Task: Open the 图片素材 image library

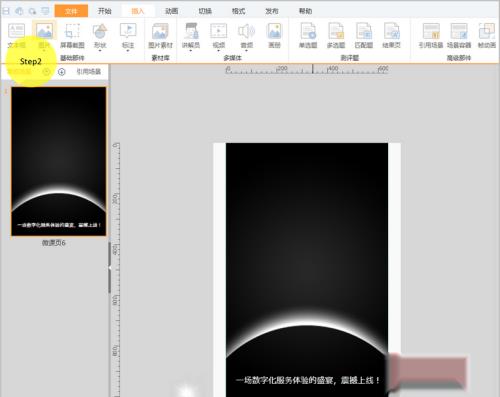Action: click(x=160, y=35)
